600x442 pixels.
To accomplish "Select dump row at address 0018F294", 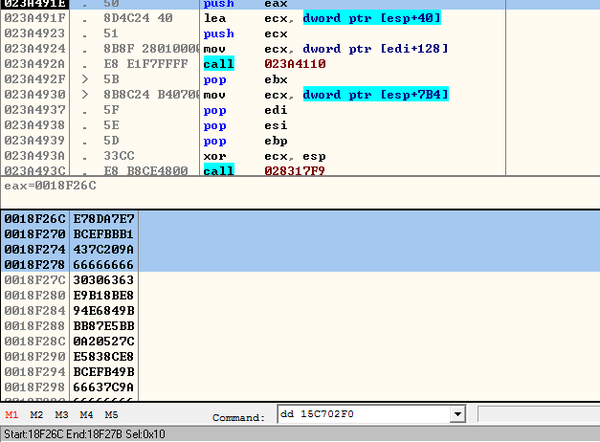I will pyautogui.click(x=300, y=372).
